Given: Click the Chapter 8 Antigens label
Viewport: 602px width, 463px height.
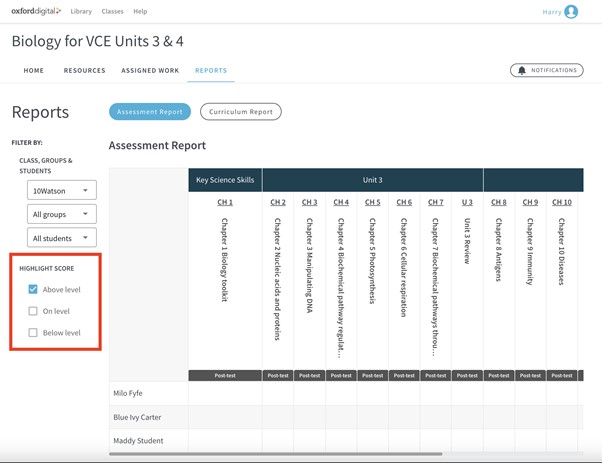Looking at the screenshot, I should tap(498, 250).
